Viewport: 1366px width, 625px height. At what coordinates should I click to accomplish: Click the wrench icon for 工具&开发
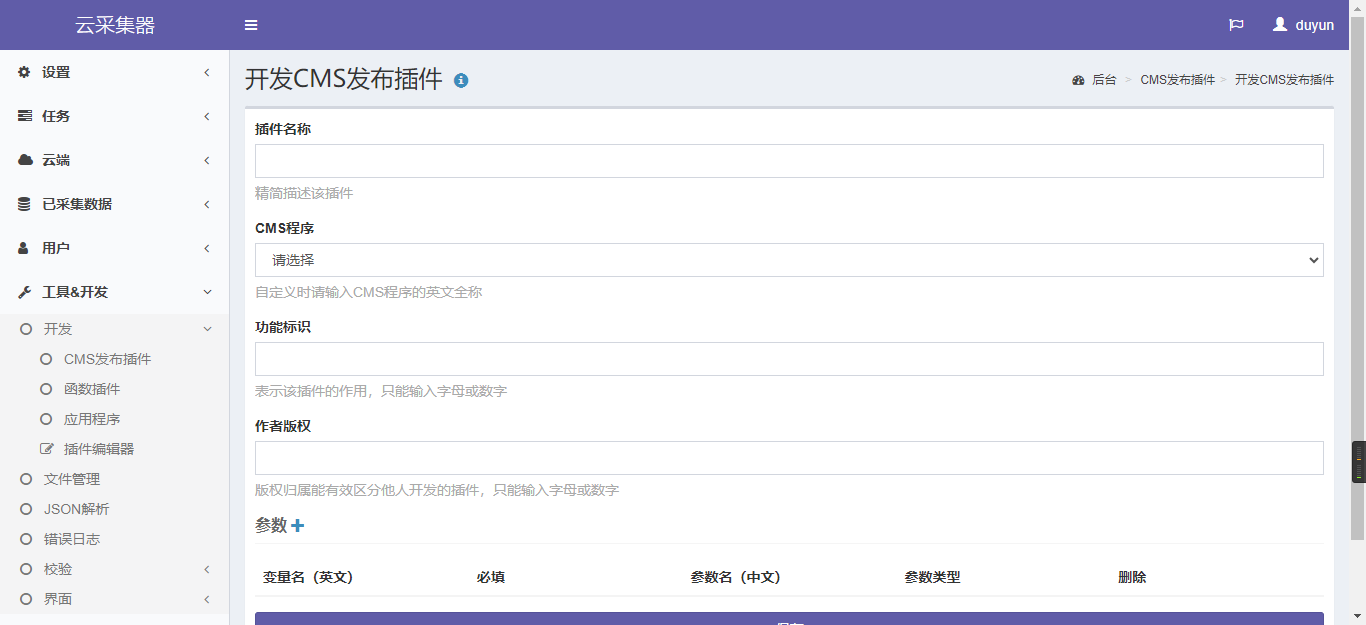[x=25, y=292]
